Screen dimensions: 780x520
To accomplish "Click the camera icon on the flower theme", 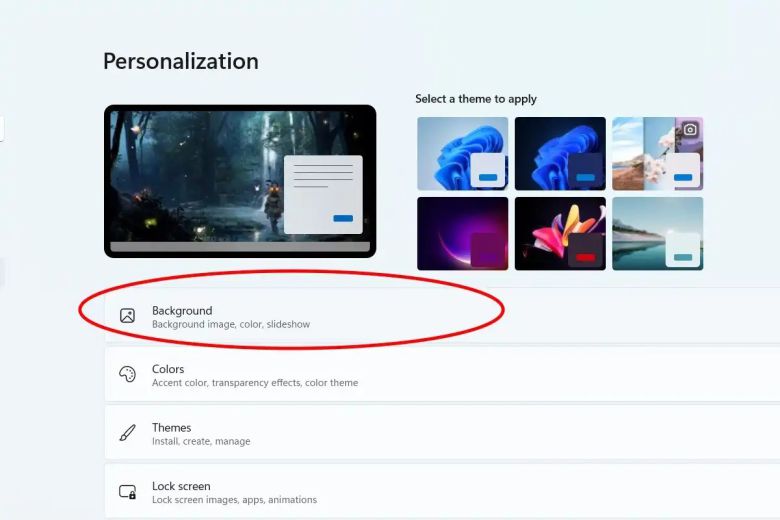I will pyautogui.click(x=690, y=129).
